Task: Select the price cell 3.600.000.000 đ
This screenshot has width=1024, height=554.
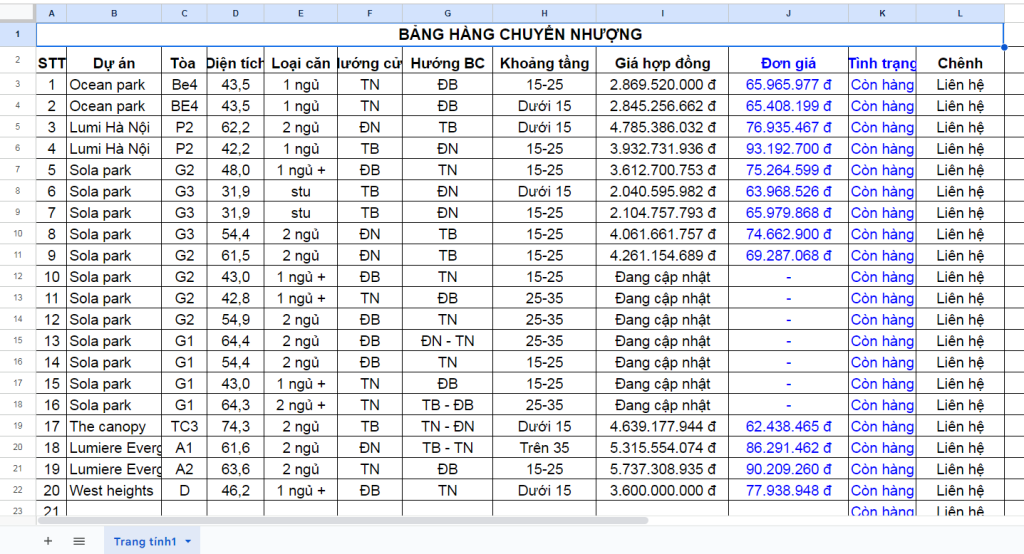Action: (661, 491)
